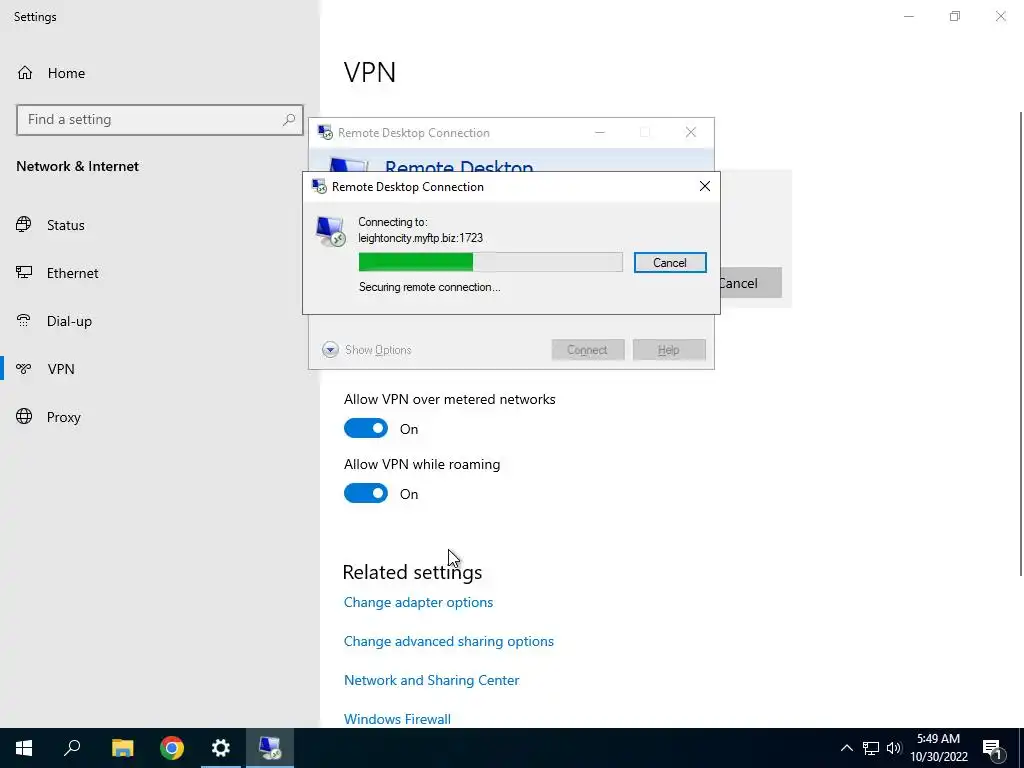Viewport: 1024px width, 768px height.
Task: Open taskbar search magnifier
Action: [x=72, y=748]
